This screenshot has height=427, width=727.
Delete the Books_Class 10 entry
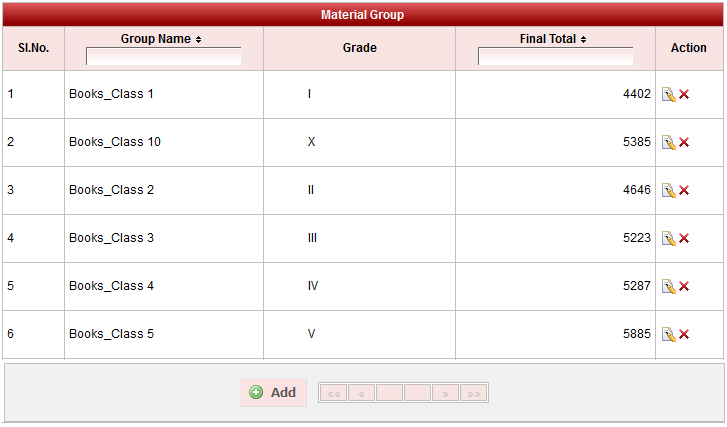point(684,142)
